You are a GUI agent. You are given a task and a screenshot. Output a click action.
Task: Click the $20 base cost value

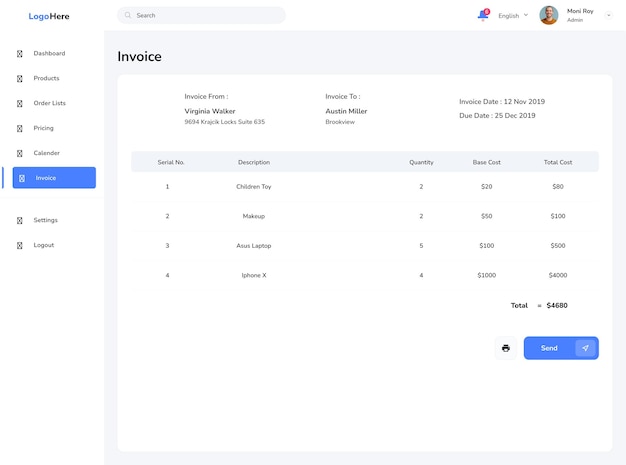click(x=487, y=186)
